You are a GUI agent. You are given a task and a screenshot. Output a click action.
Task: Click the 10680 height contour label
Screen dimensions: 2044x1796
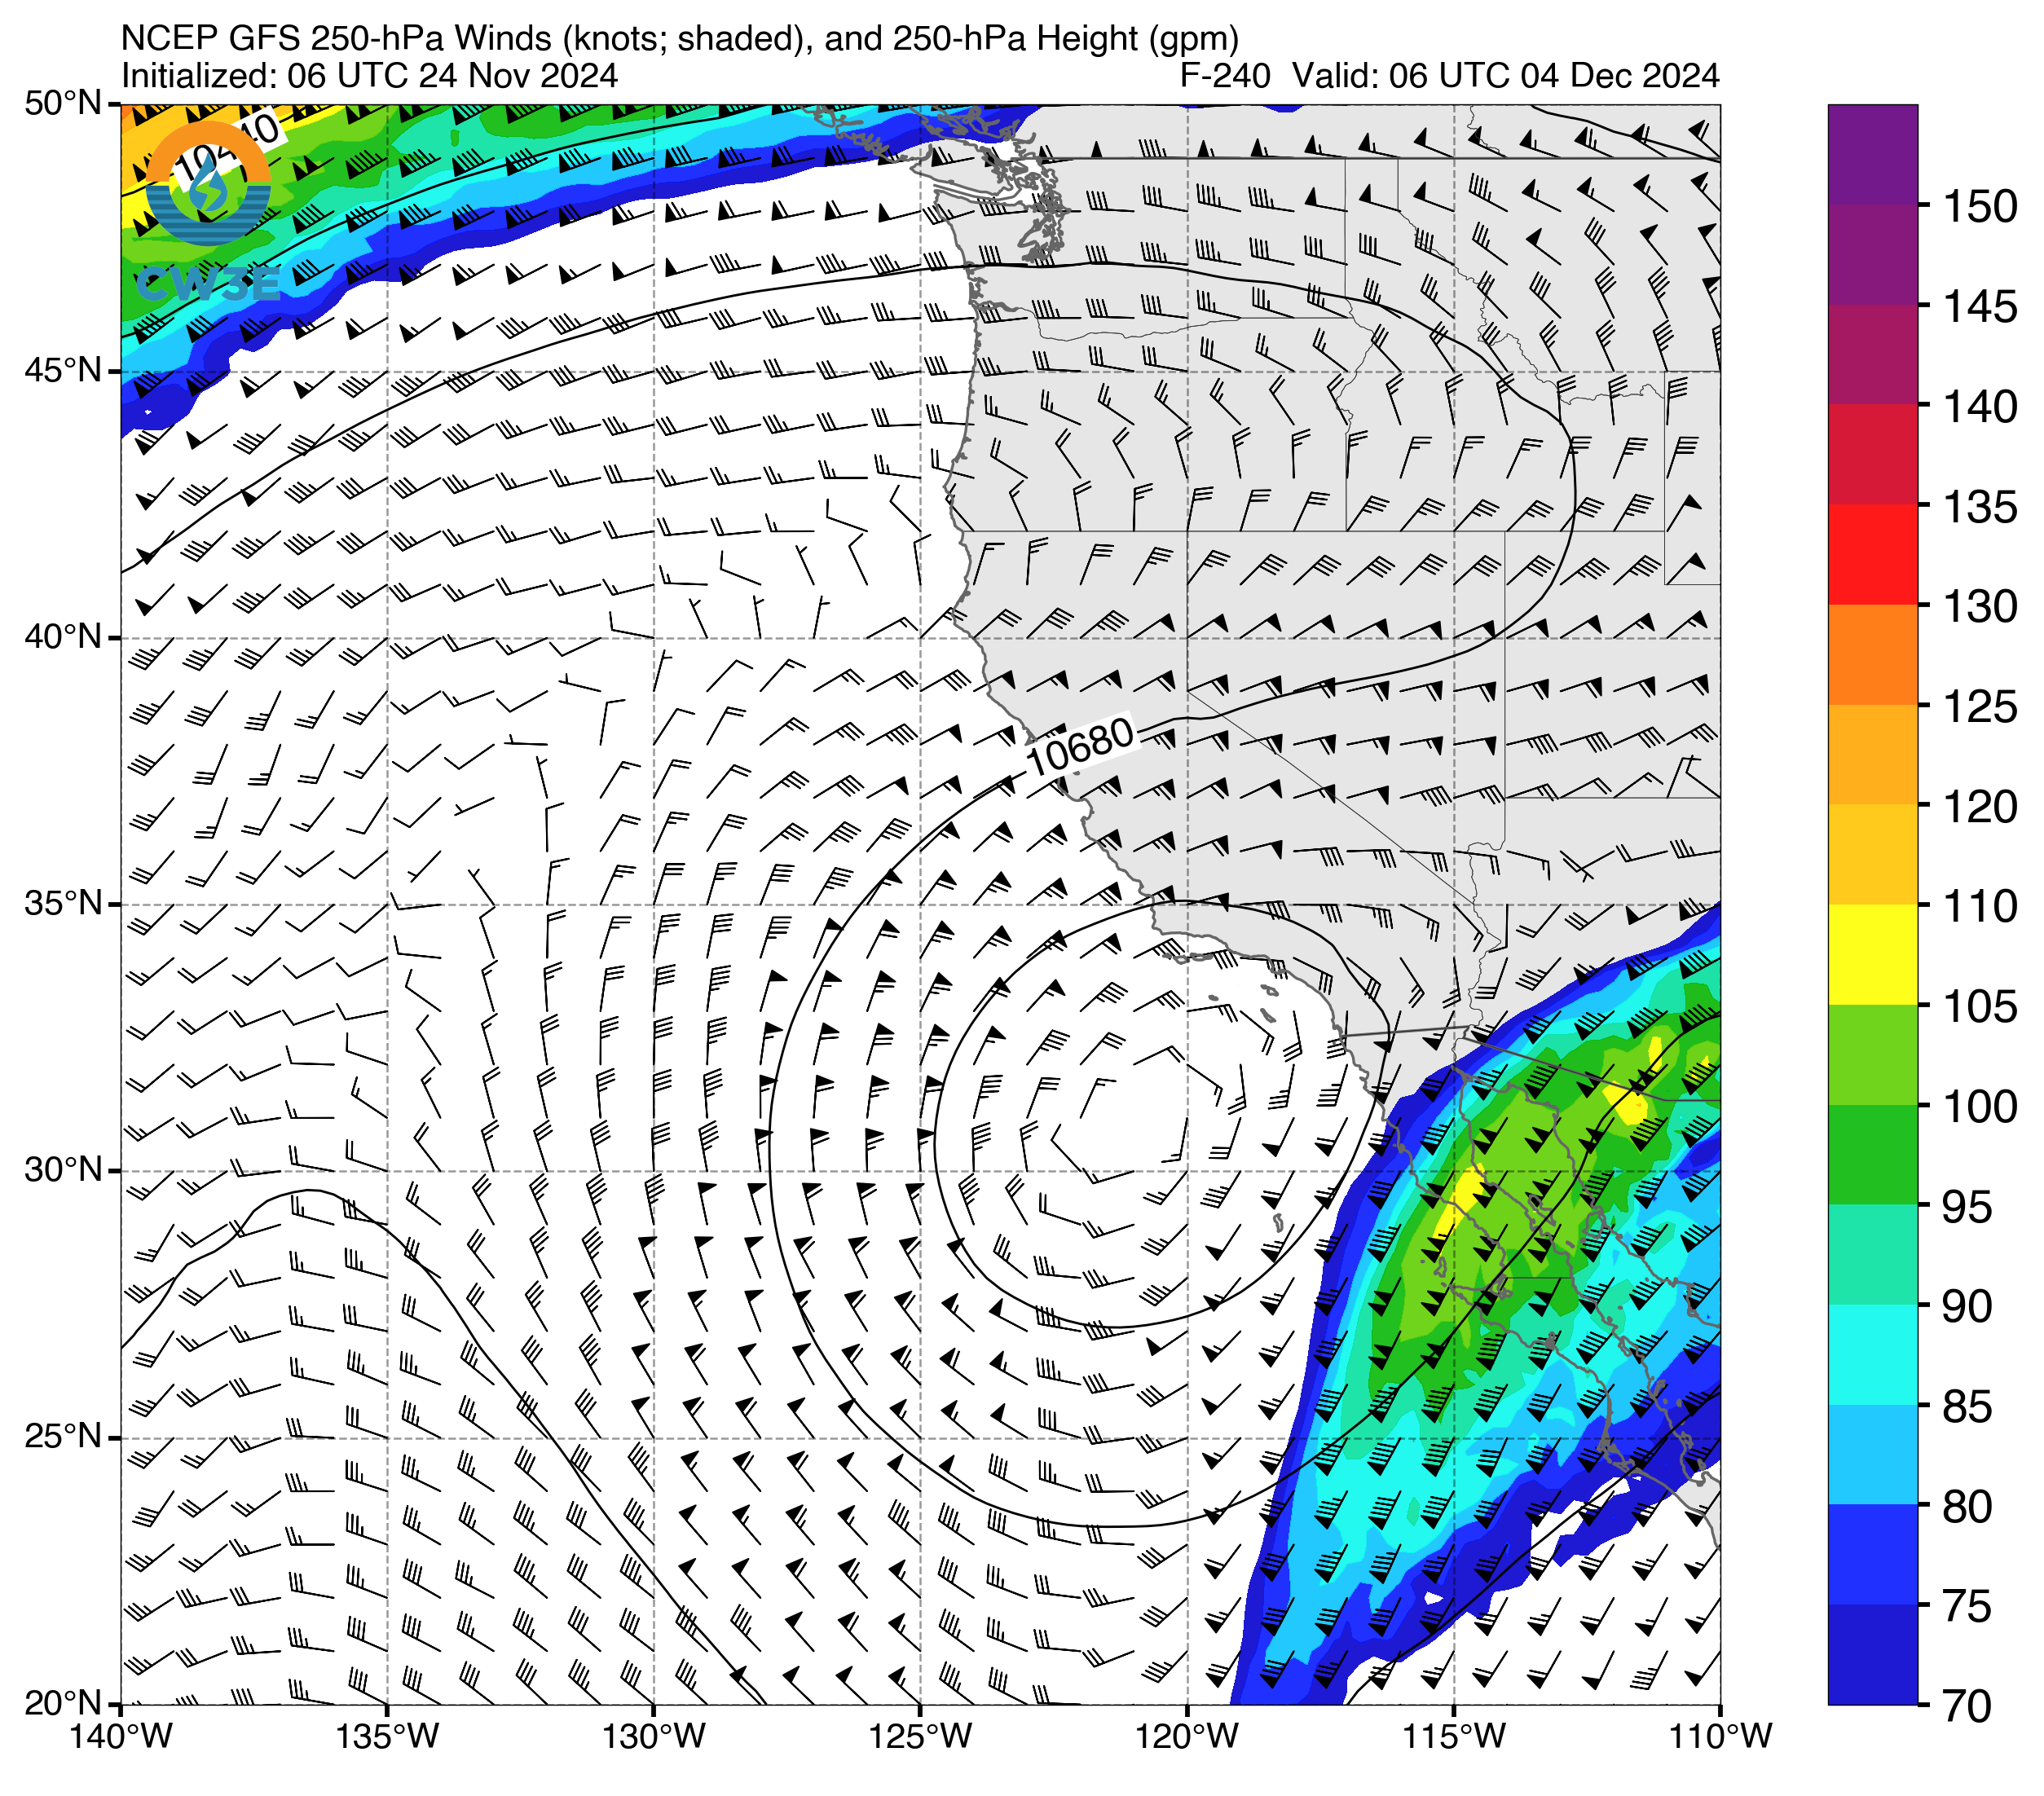(1081, 746)
